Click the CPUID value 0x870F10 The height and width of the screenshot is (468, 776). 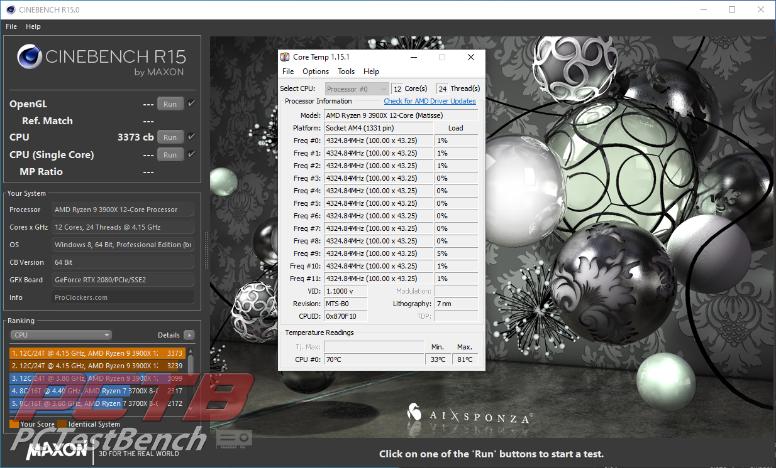(x=345, y=316)
